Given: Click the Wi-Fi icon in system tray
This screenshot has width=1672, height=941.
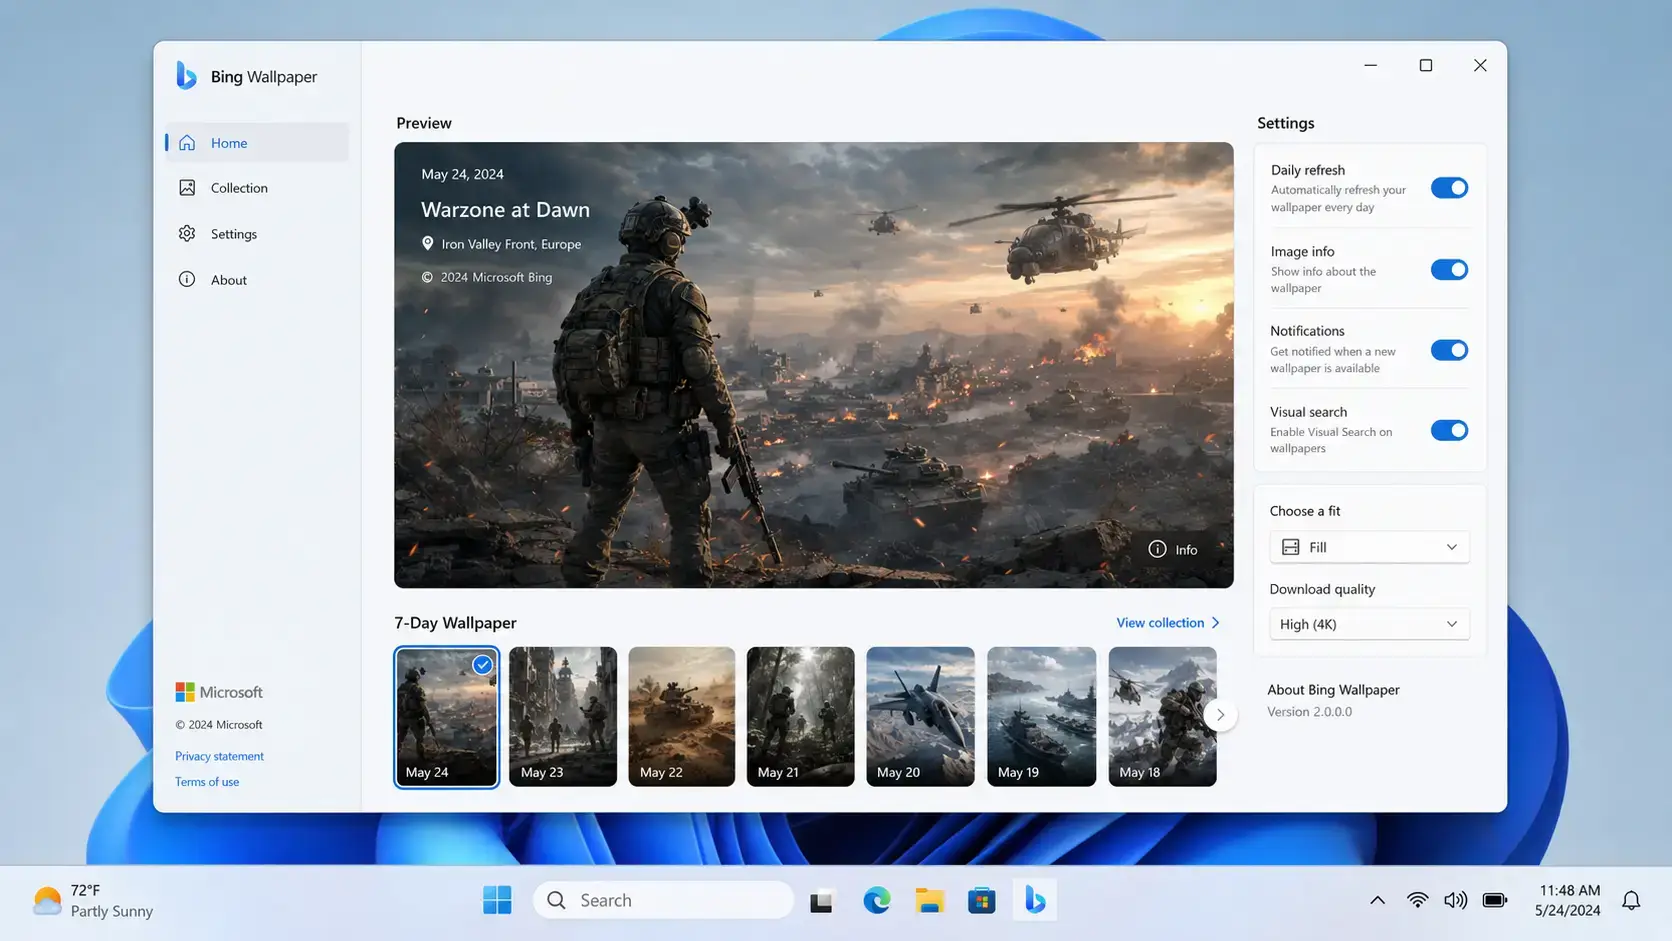Looking at the screenshot, I should click(x=1417, y=900).
